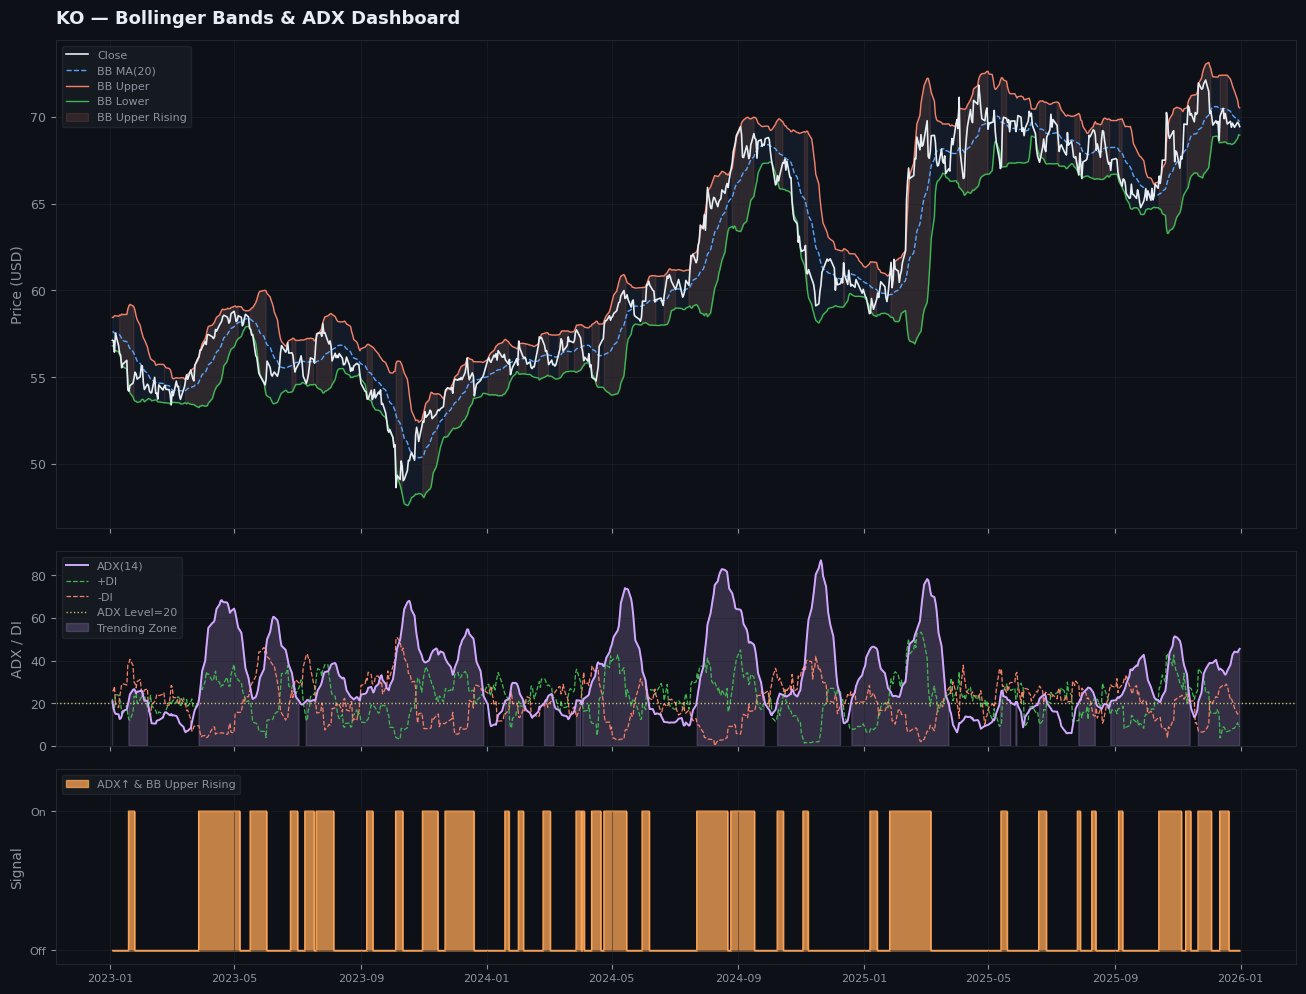Click the BB MA(20) legend entry
The width and height of the screenshot is (1306, 994).
[x=126, y=71]
